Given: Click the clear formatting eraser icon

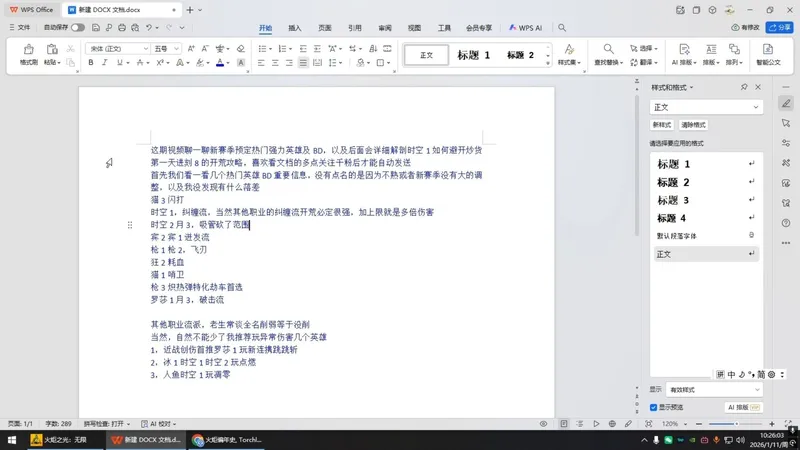Looking at the screenshot, I should coord(241,48).
